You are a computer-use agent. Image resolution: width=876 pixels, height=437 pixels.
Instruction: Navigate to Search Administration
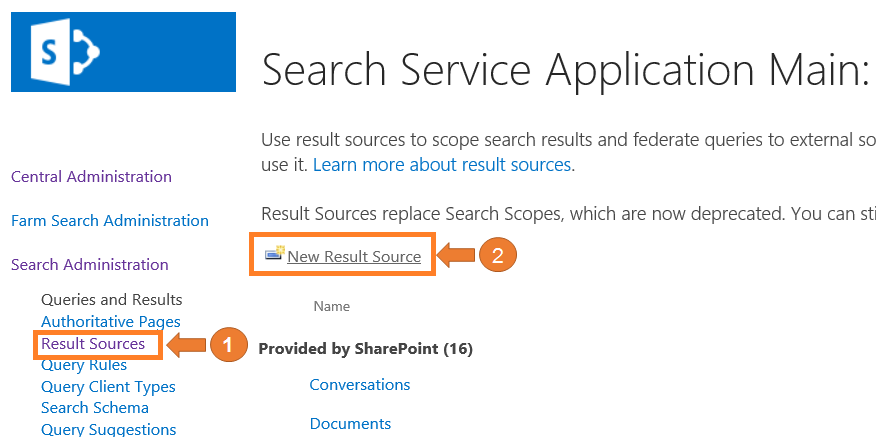[90, 265]
